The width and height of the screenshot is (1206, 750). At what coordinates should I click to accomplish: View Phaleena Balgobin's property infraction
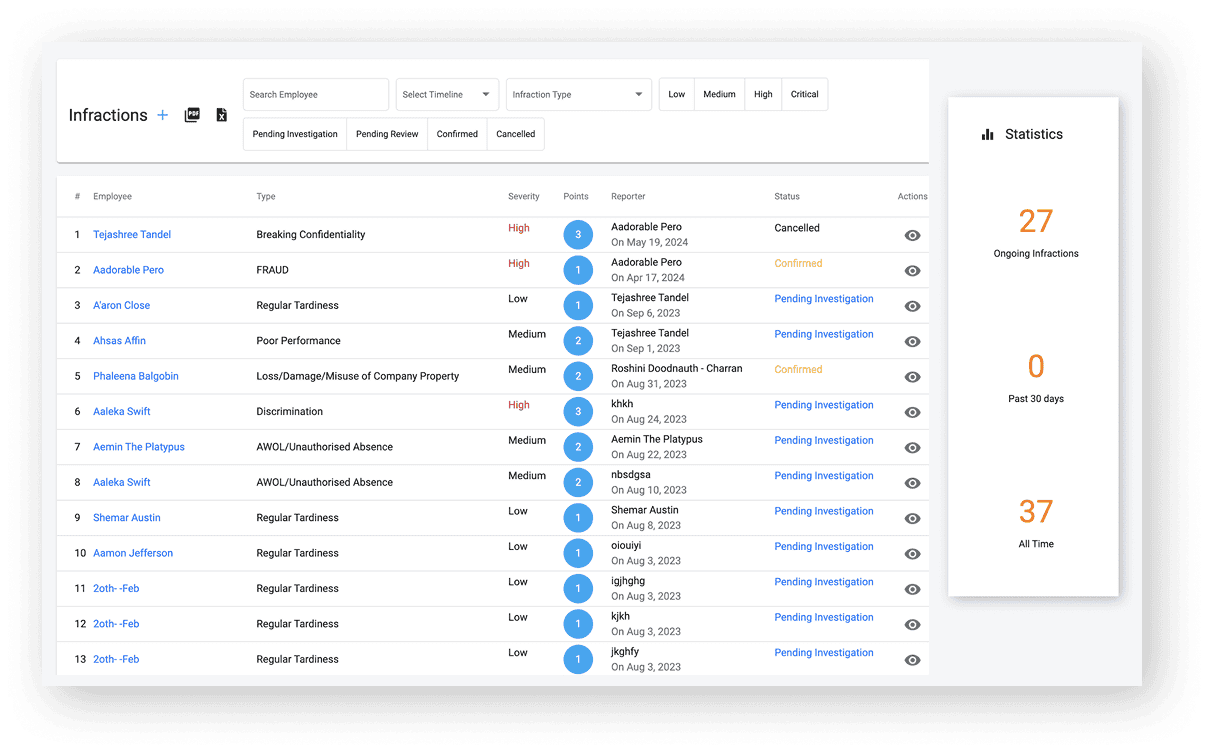(x=912, y=377)
